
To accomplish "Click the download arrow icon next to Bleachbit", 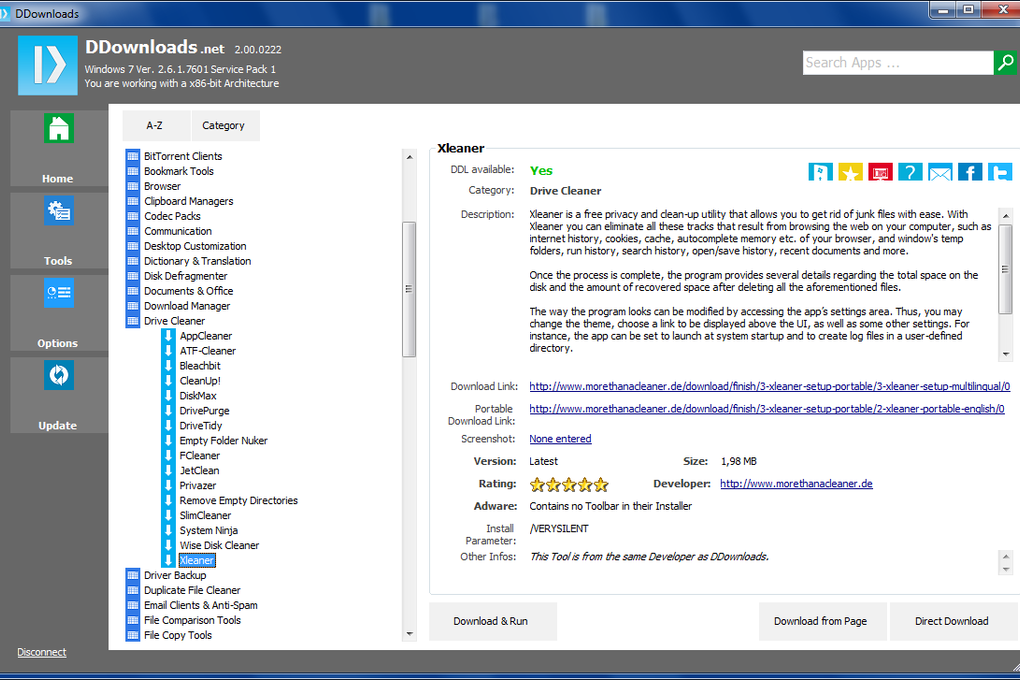I will 168,366.
